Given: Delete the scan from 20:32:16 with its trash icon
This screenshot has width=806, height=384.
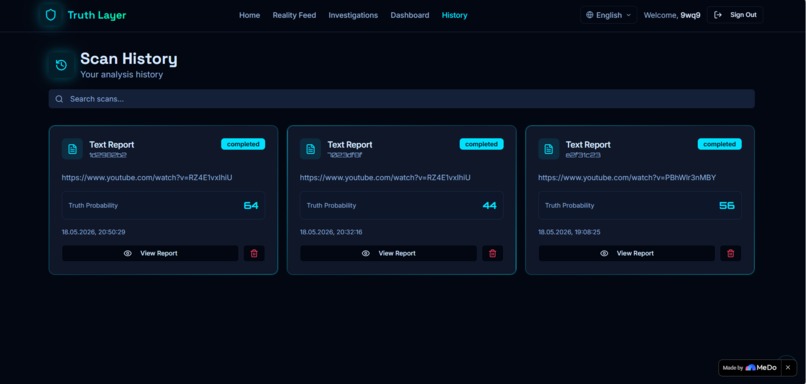Looking at the screenshot, I should tap(492, 253).
